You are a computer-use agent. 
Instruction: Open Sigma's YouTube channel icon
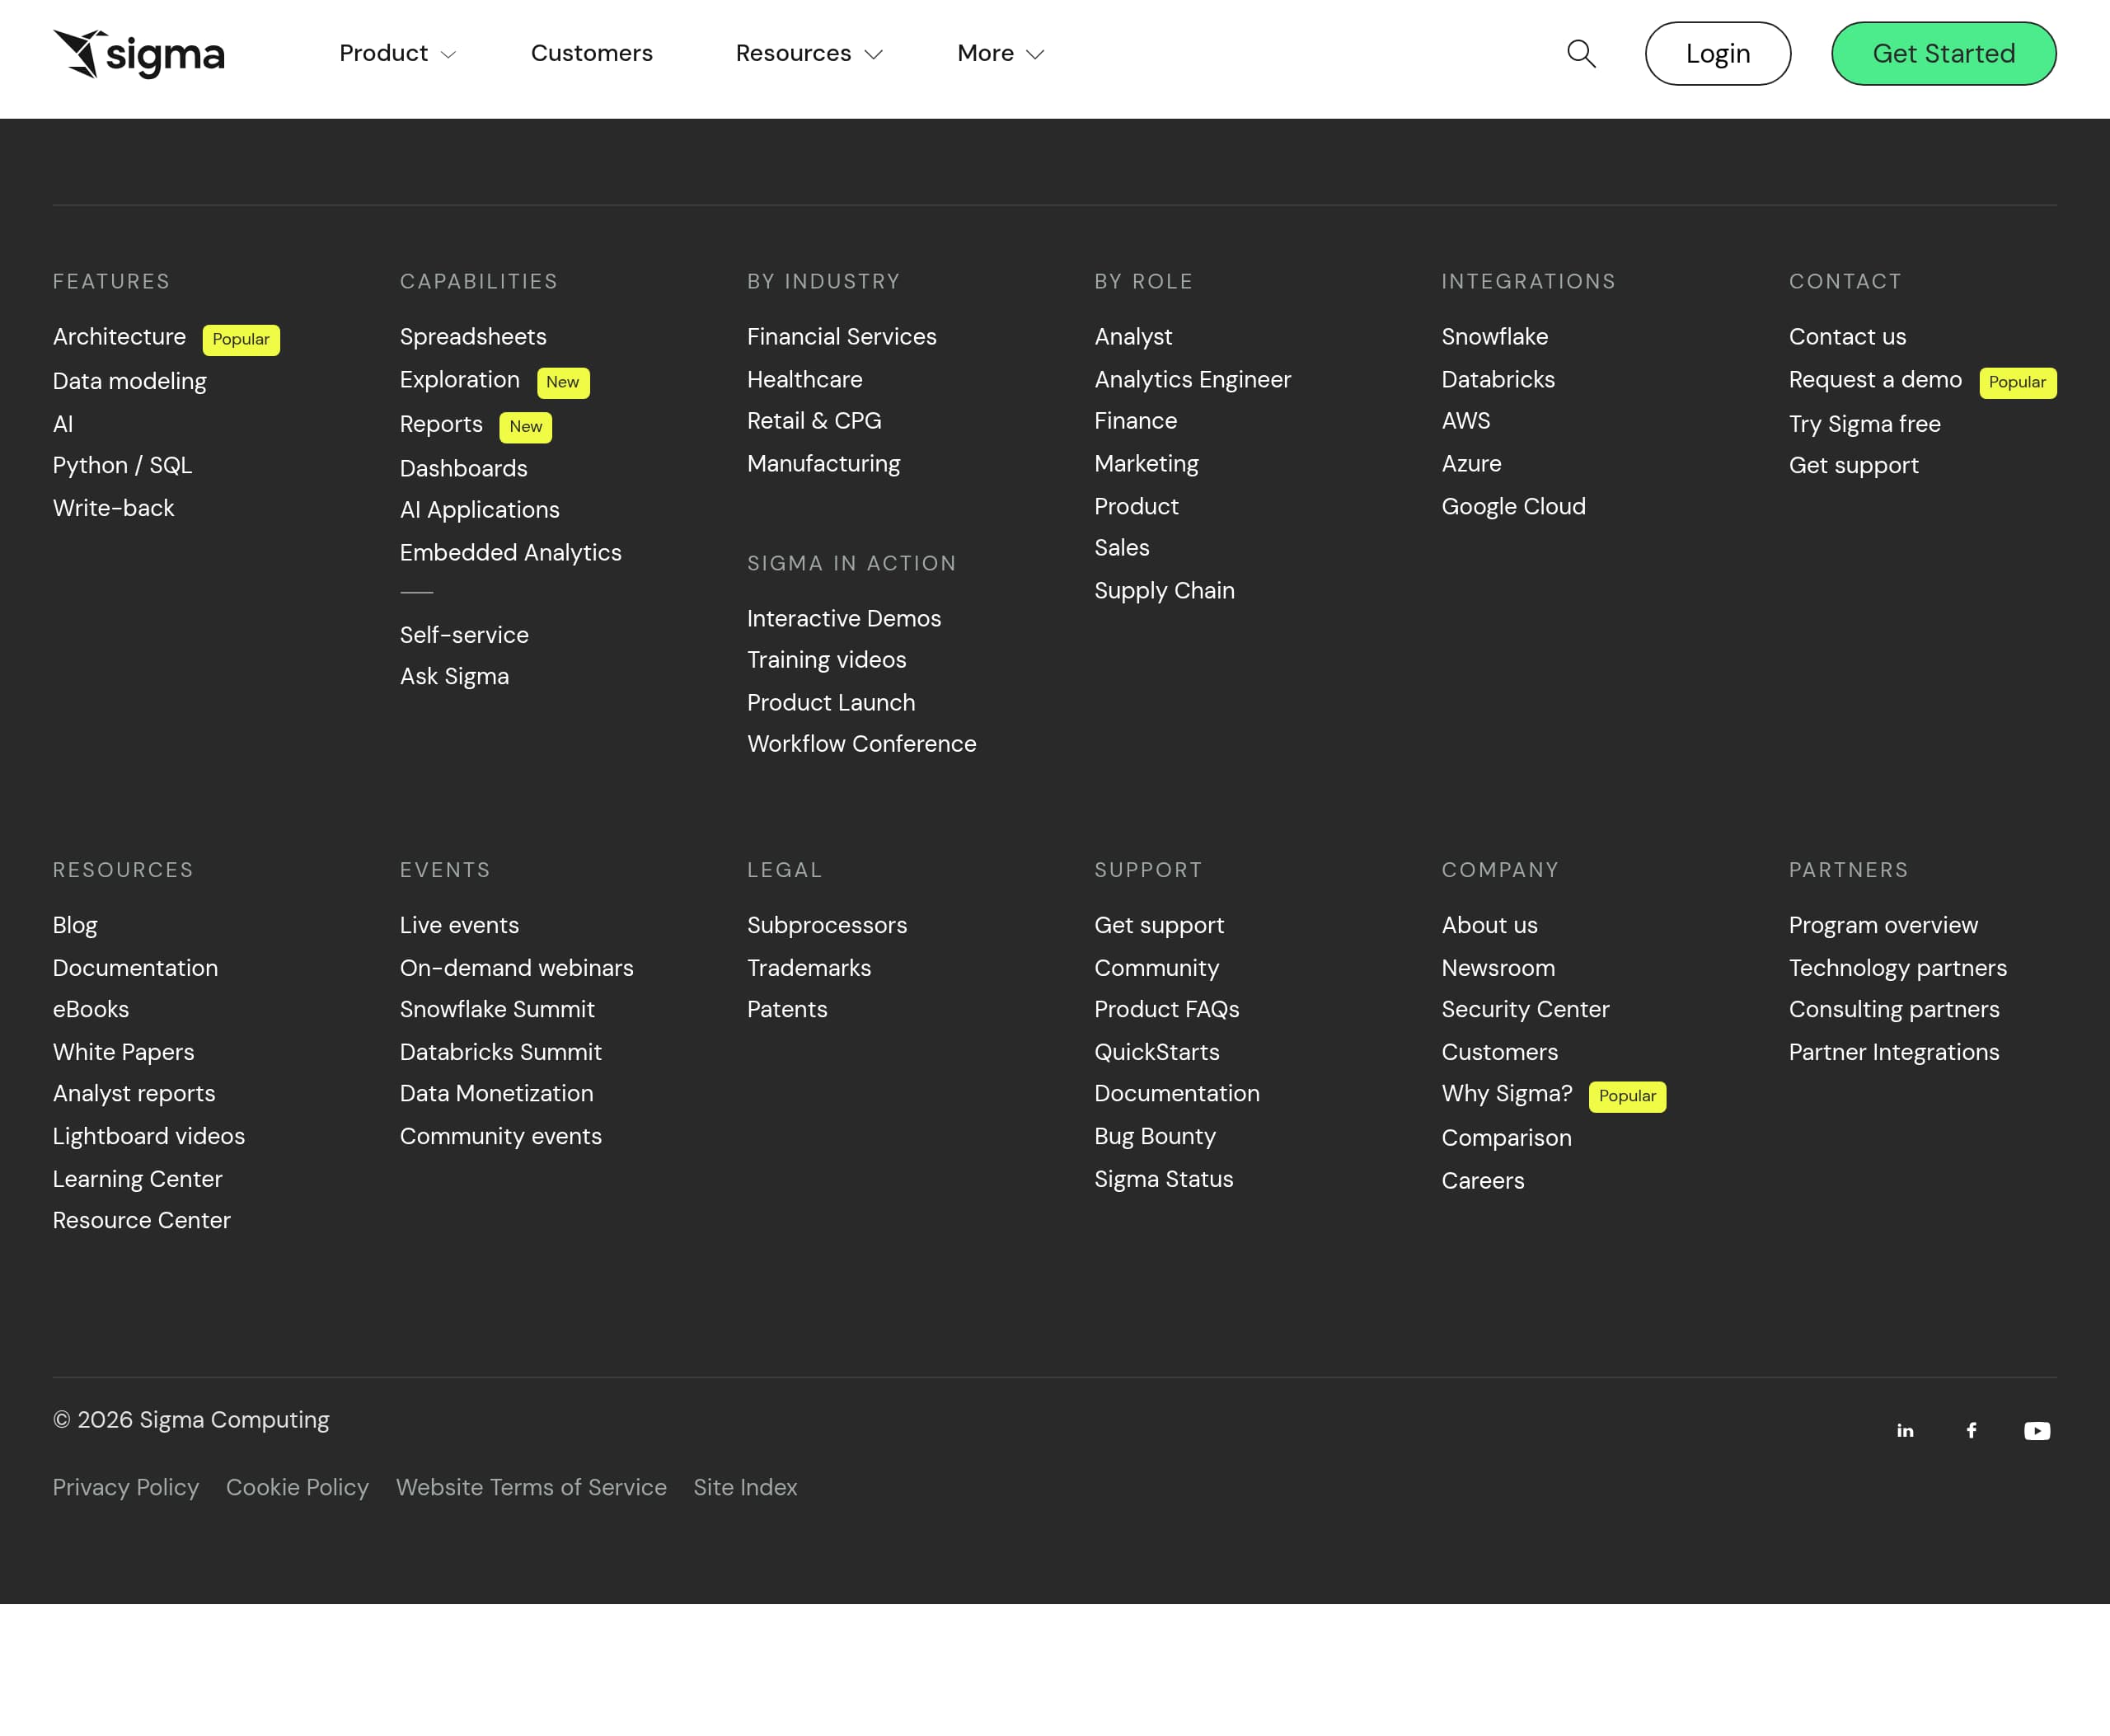pos(2037,1430)
